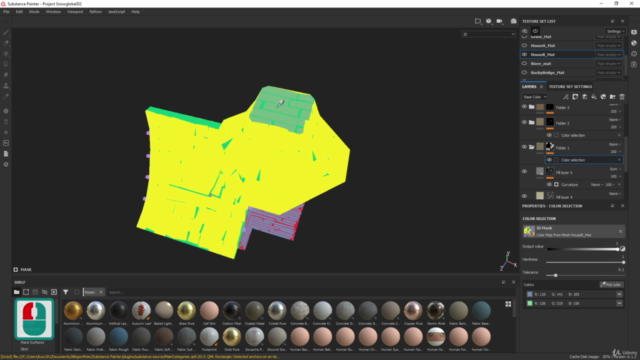Remove ID Mask color map with X
This screenshot has height=360, width=640.
click(620, 231)
